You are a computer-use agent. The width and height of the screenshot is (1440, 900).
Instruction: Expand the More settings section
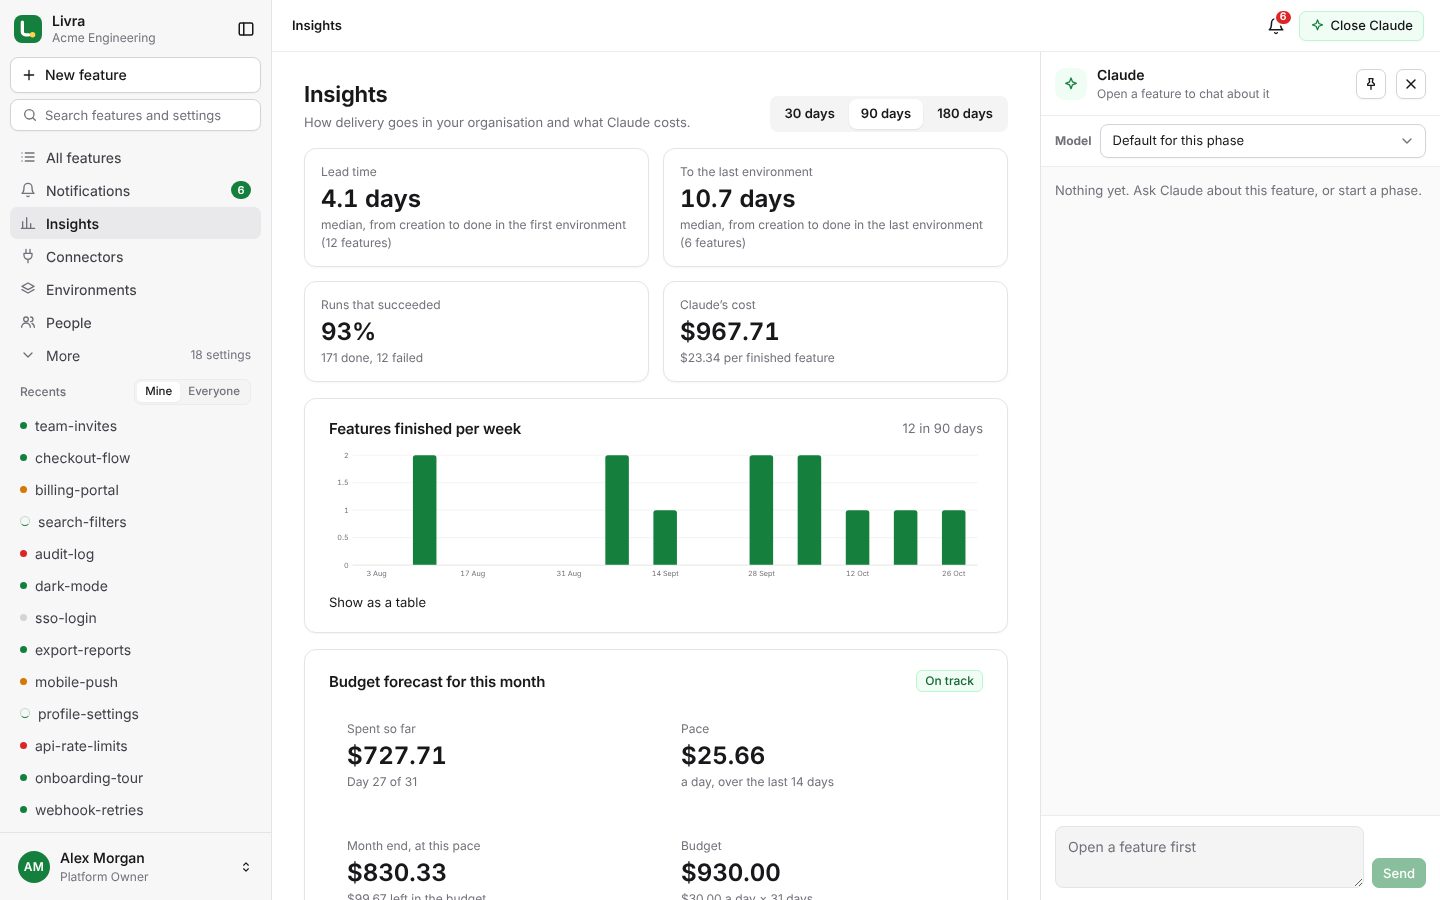[x=135, y=356]
